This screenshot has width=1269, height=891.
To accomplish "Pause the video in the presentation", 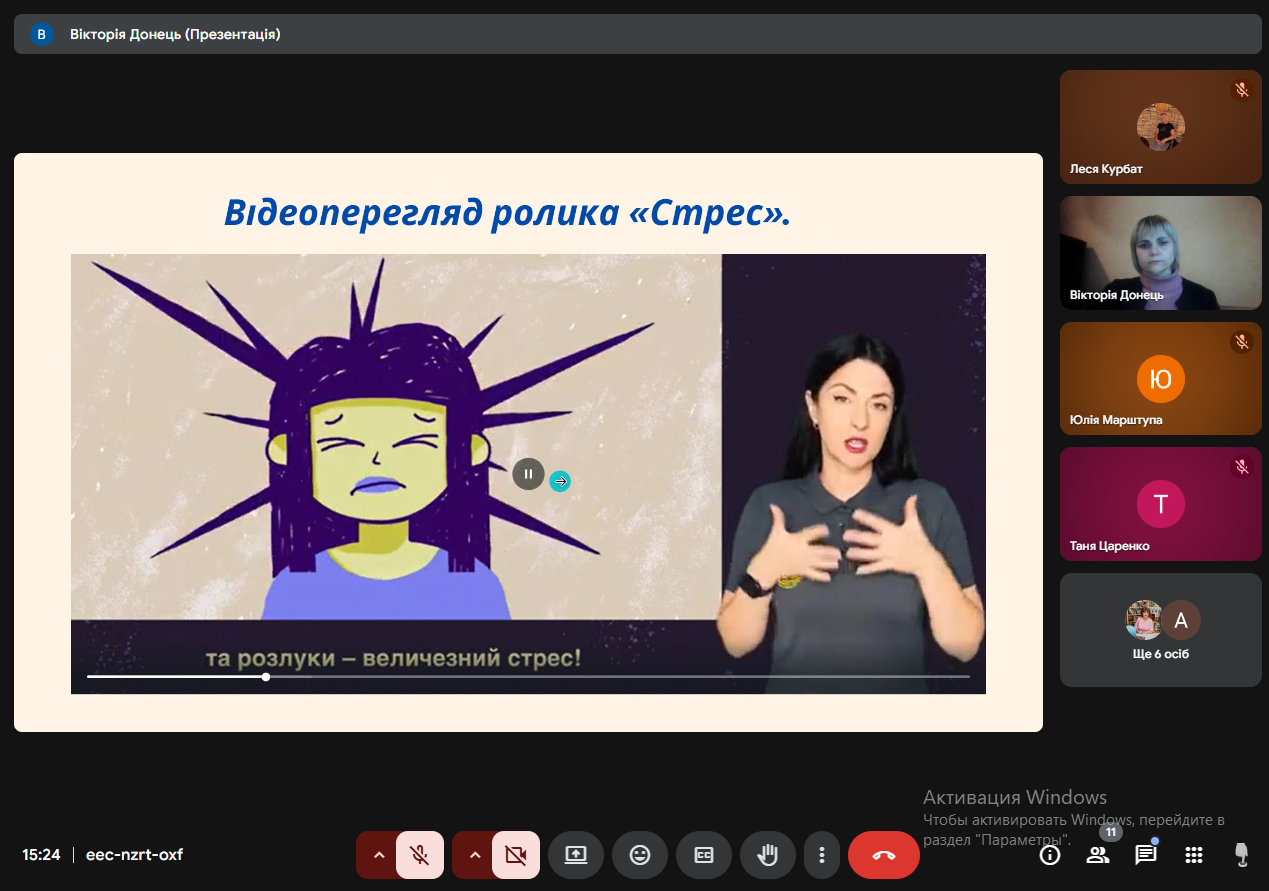I will (528, 474).
